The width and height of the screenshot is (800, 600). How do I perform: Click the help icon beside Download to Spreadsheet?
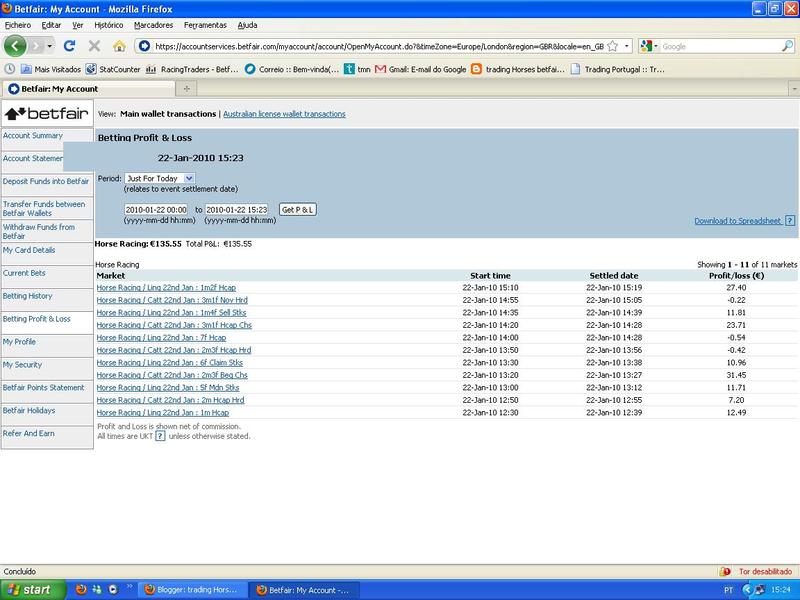(x=790, y=221)
